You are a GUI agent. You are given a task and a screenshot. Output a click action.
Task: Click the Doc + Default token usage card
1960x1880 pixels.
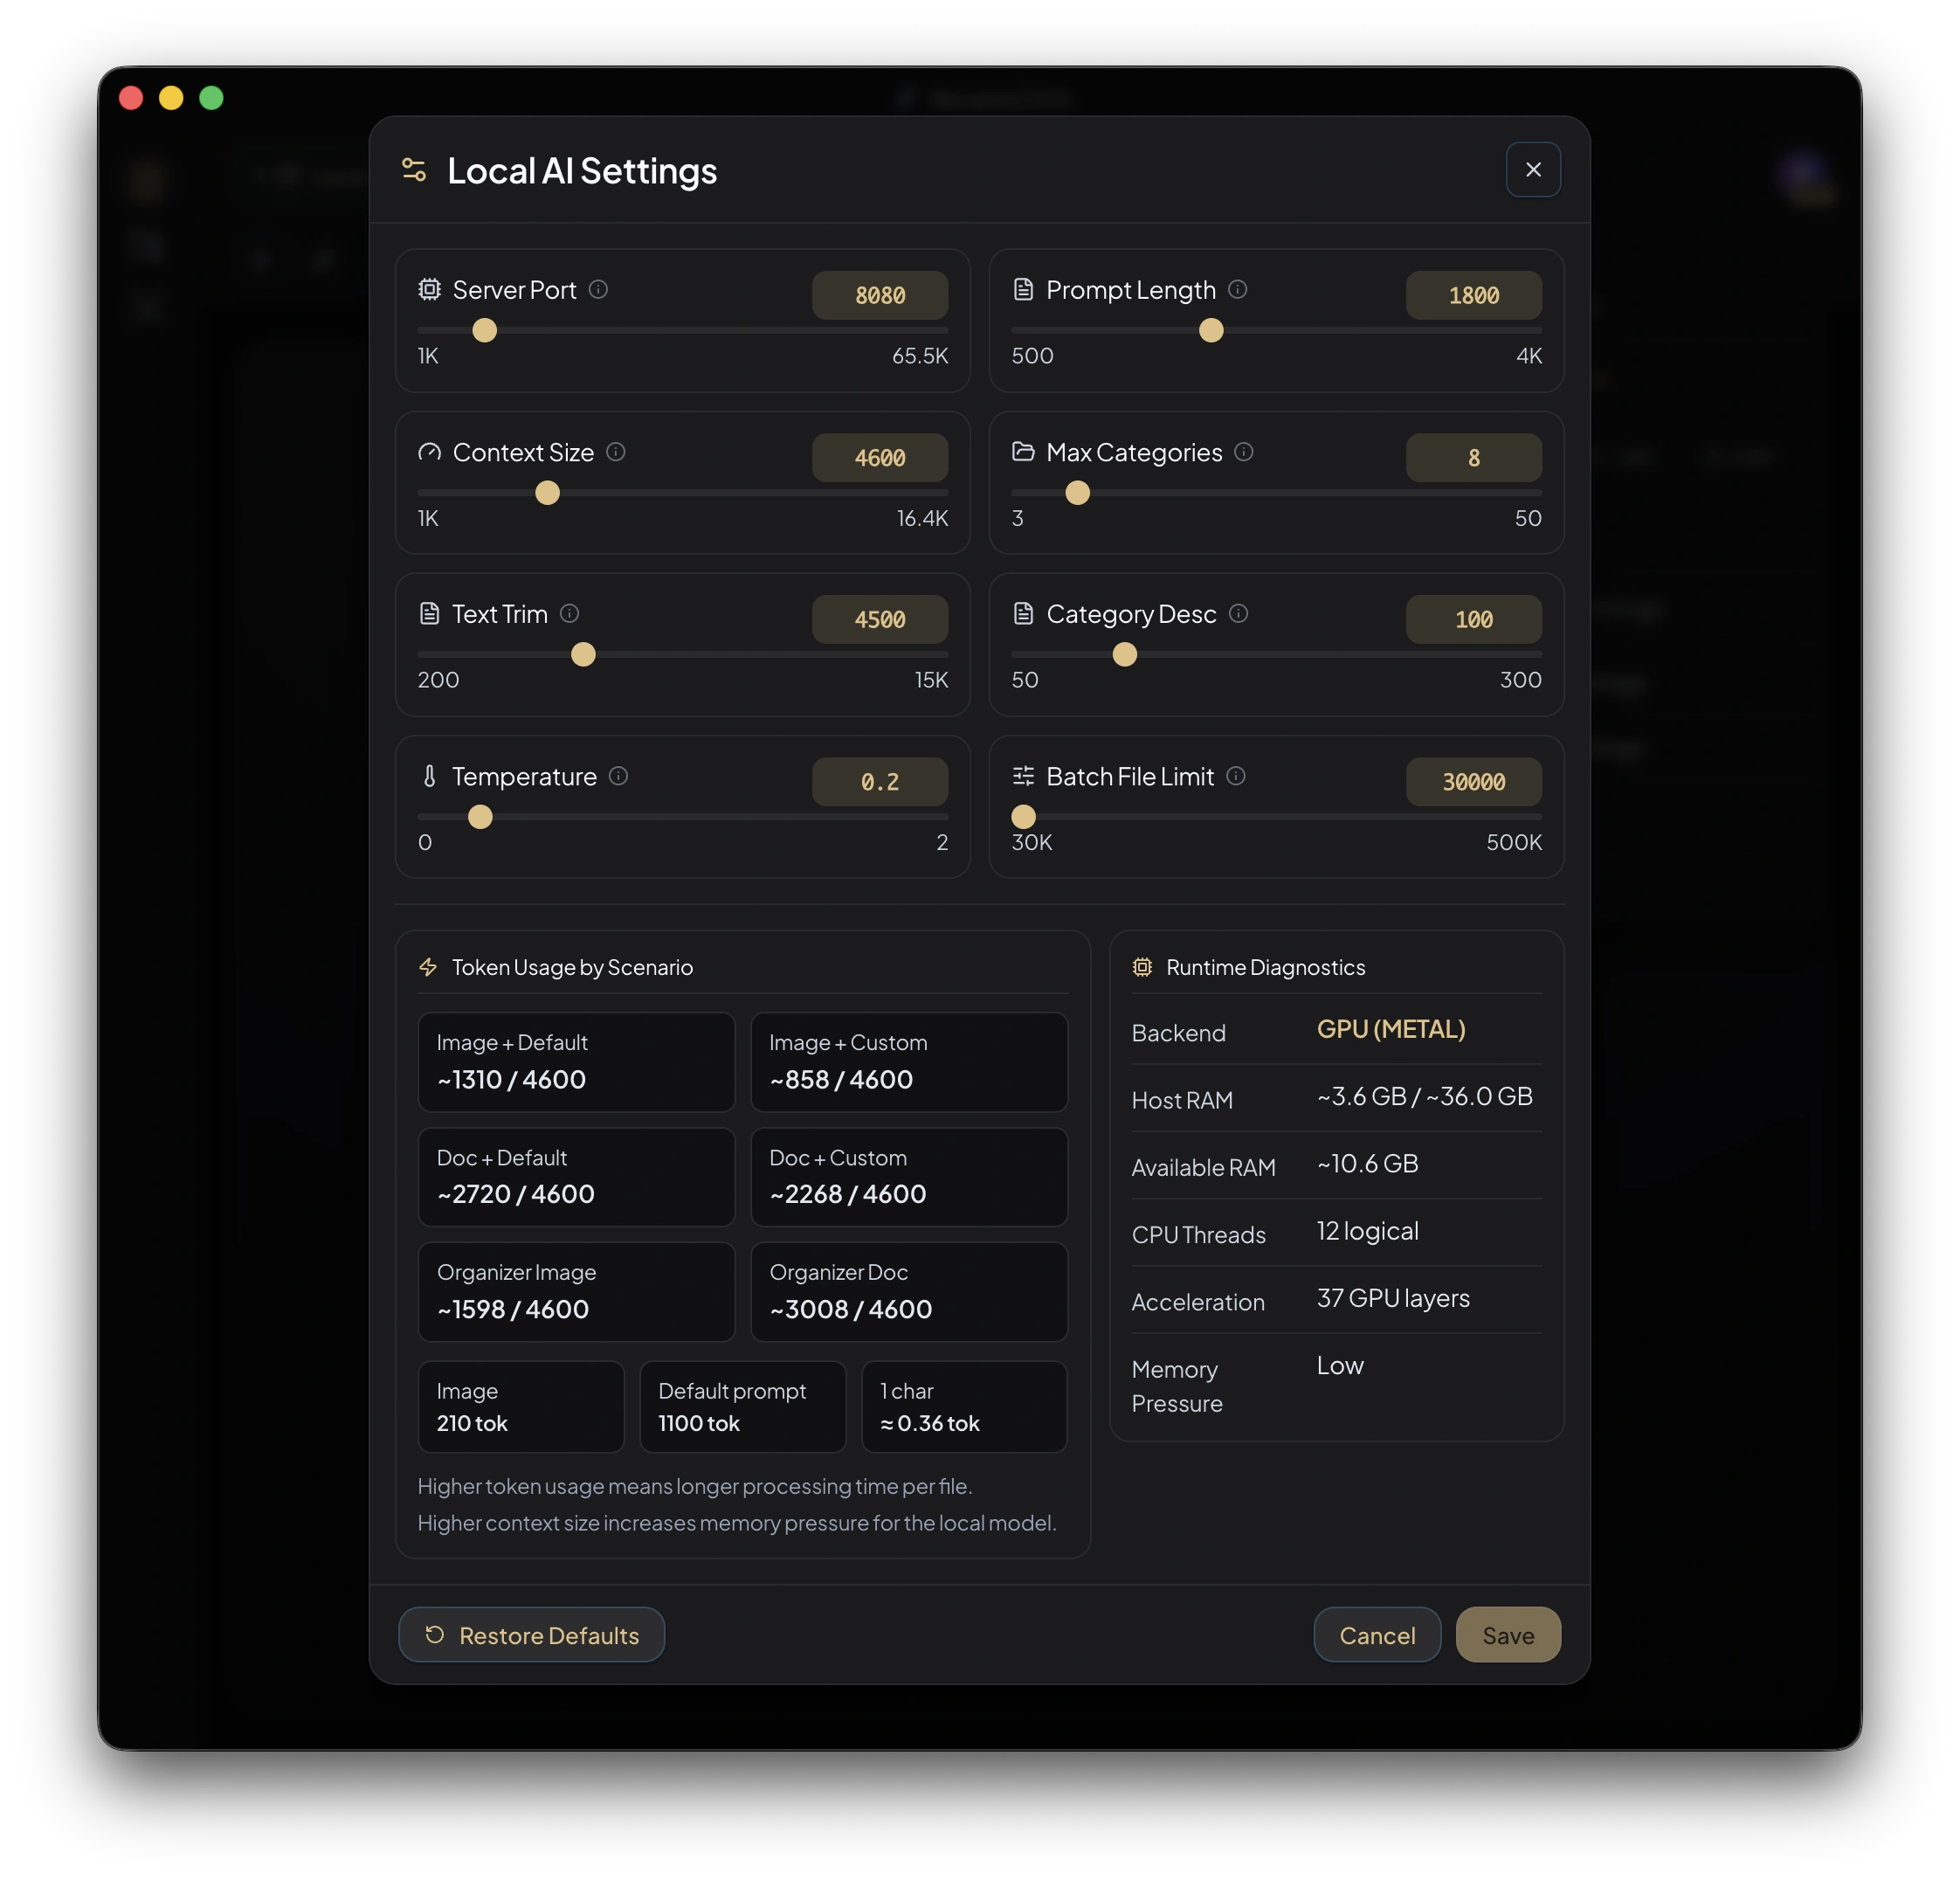point(576,1176)
